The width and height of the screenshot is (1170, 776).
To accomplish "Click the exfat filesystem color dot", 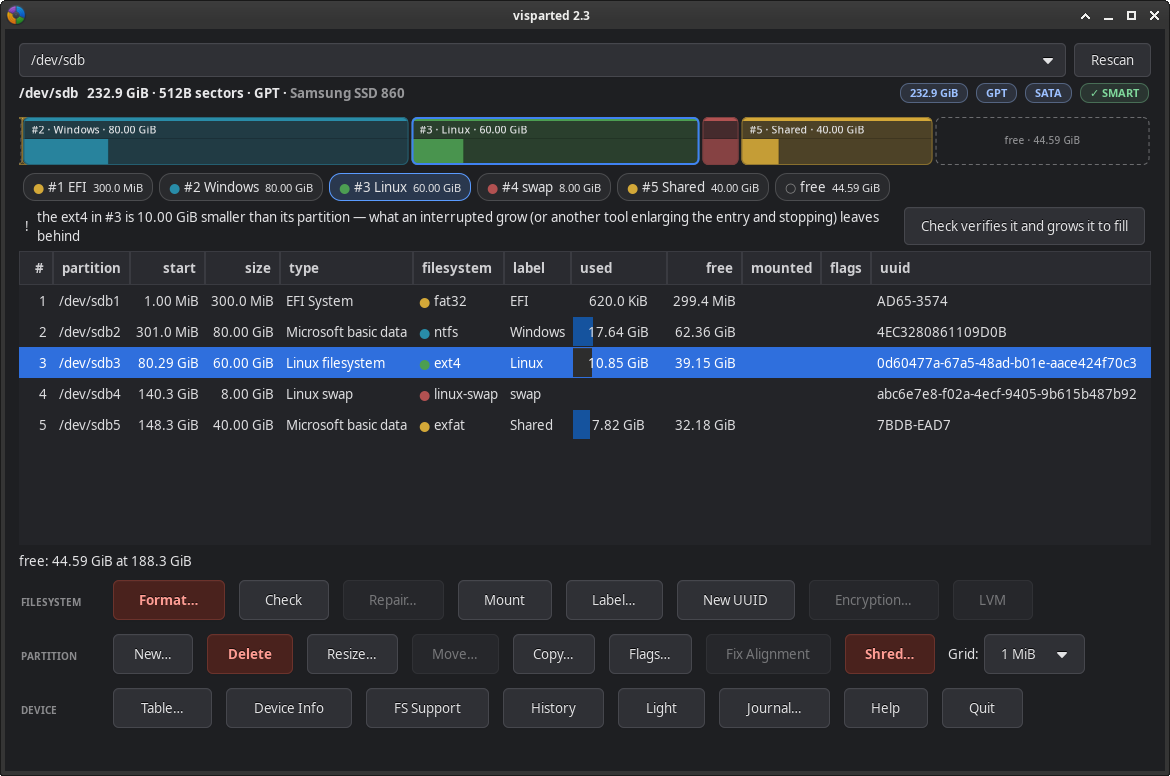I will [x=425, y=427].
